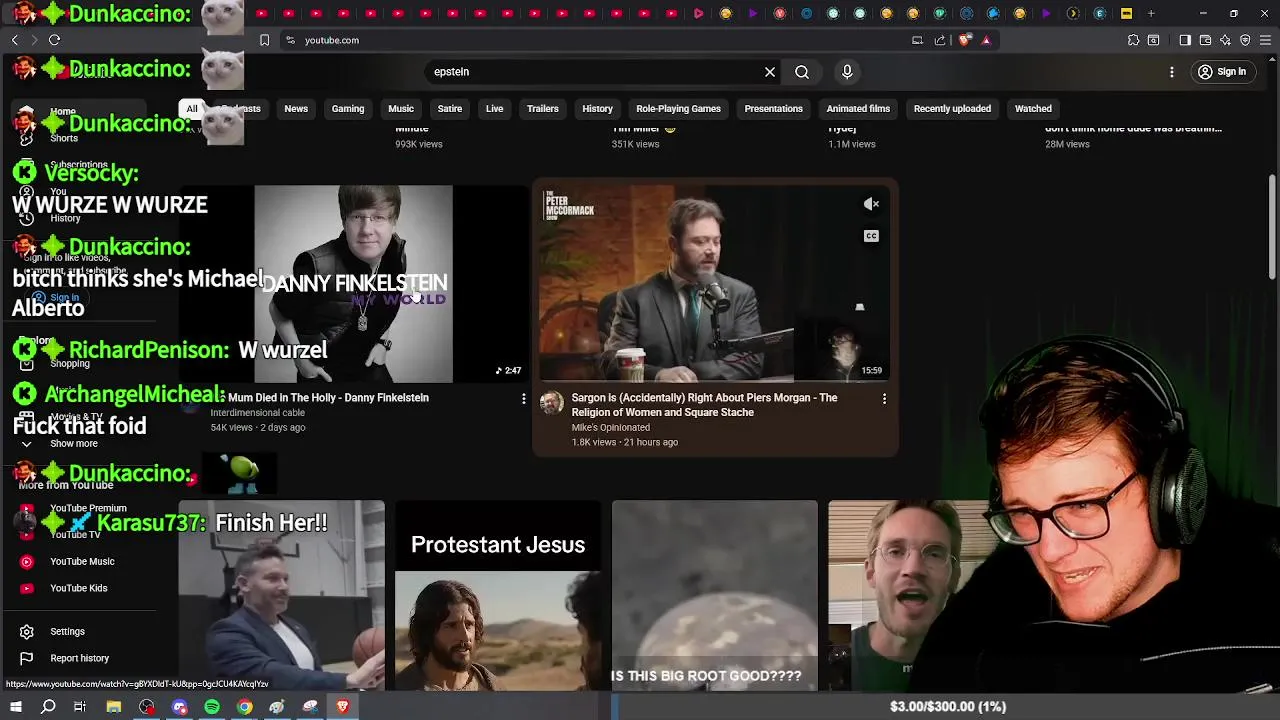Select the Satire filter chip
Viewport: 1280px width, 720px height.
coord(450,109)
